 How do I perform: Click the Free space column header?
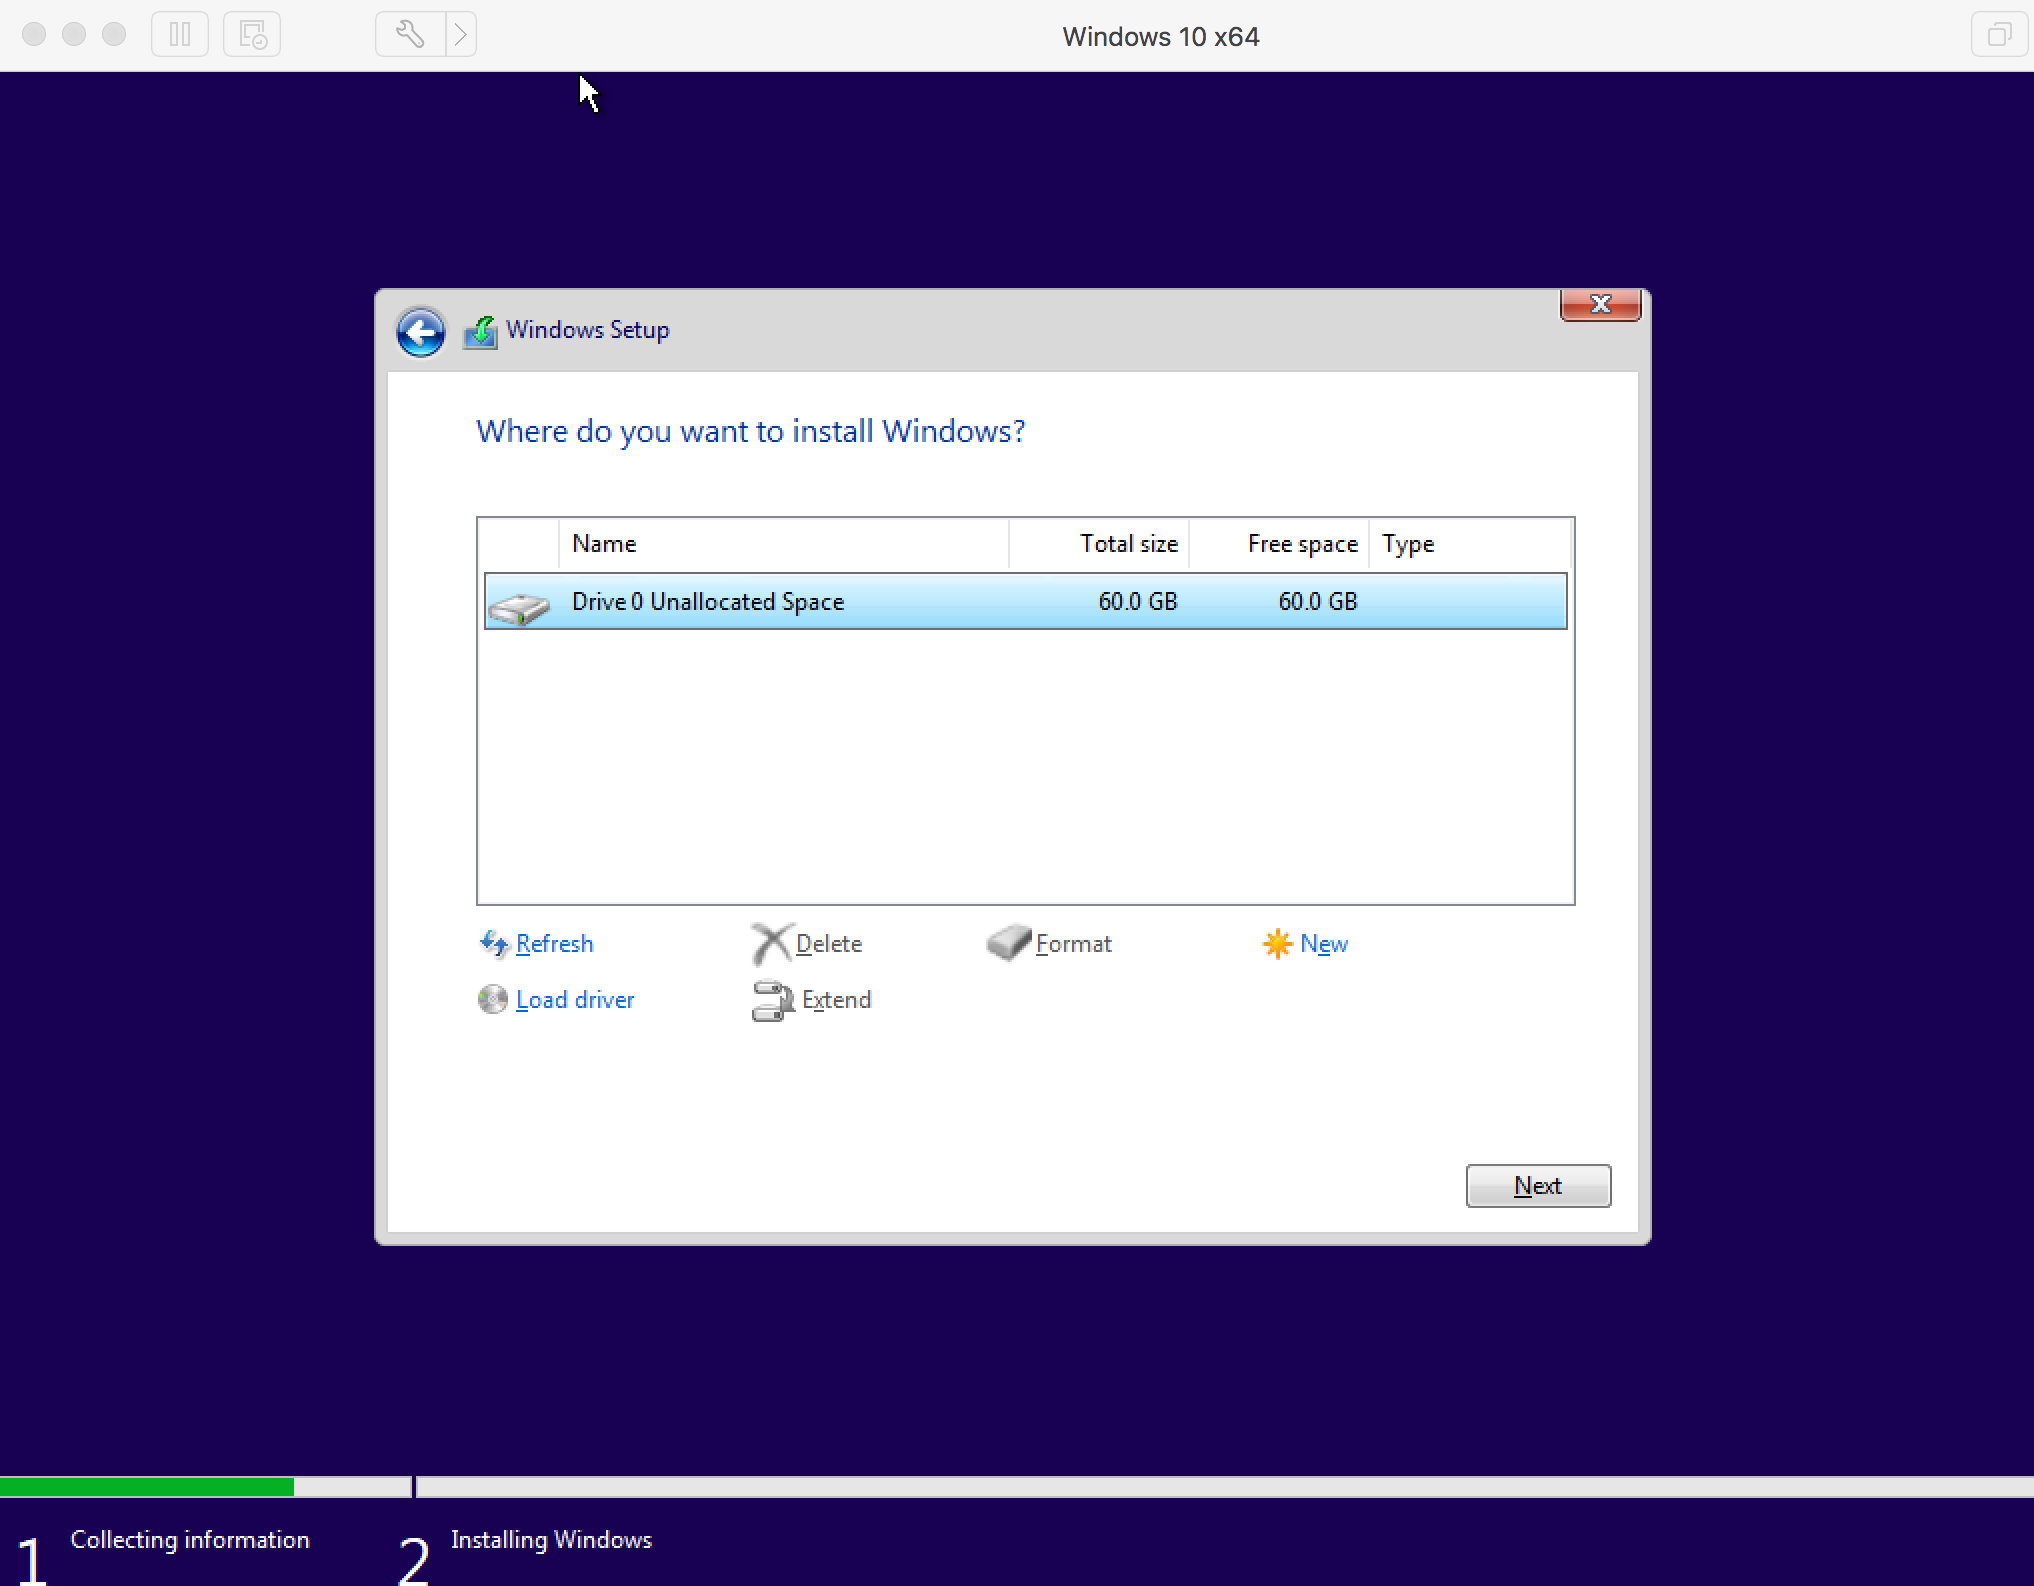click(1279, 544)
